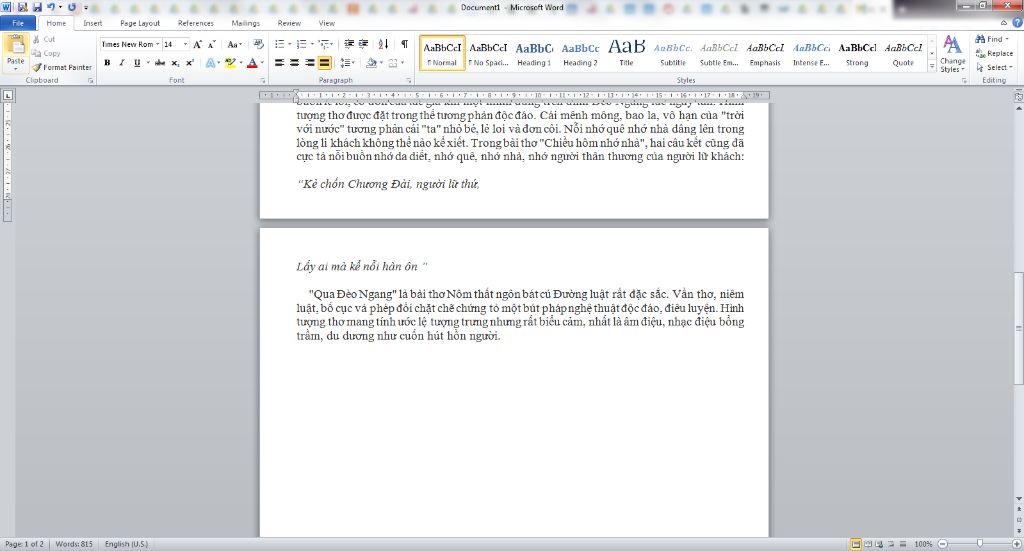Open the File tab
This screenshot has width=1024, height=551.
pos(18,23)
